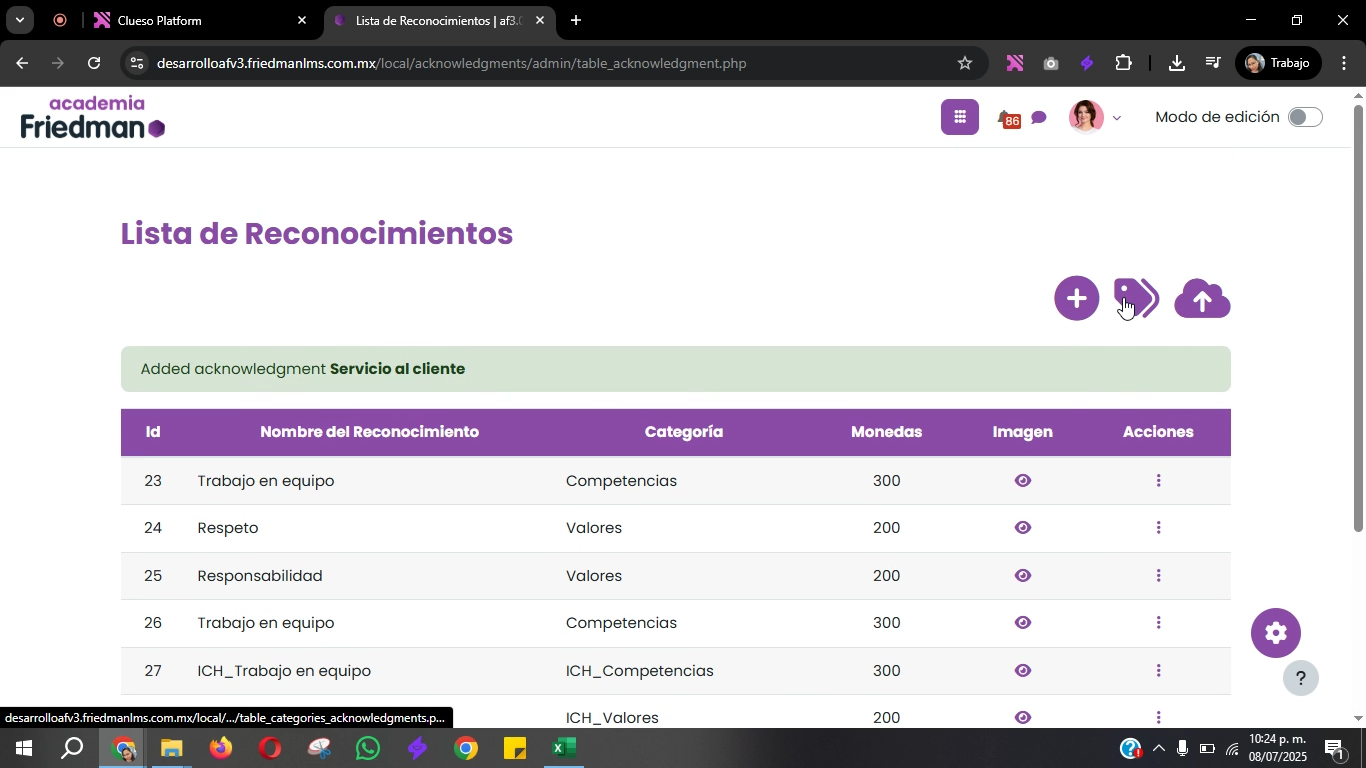This screenshot has height=768, width=1366.
Task: View image for ICH_Trabajo en equipo row
Action: pos(1022,671)
